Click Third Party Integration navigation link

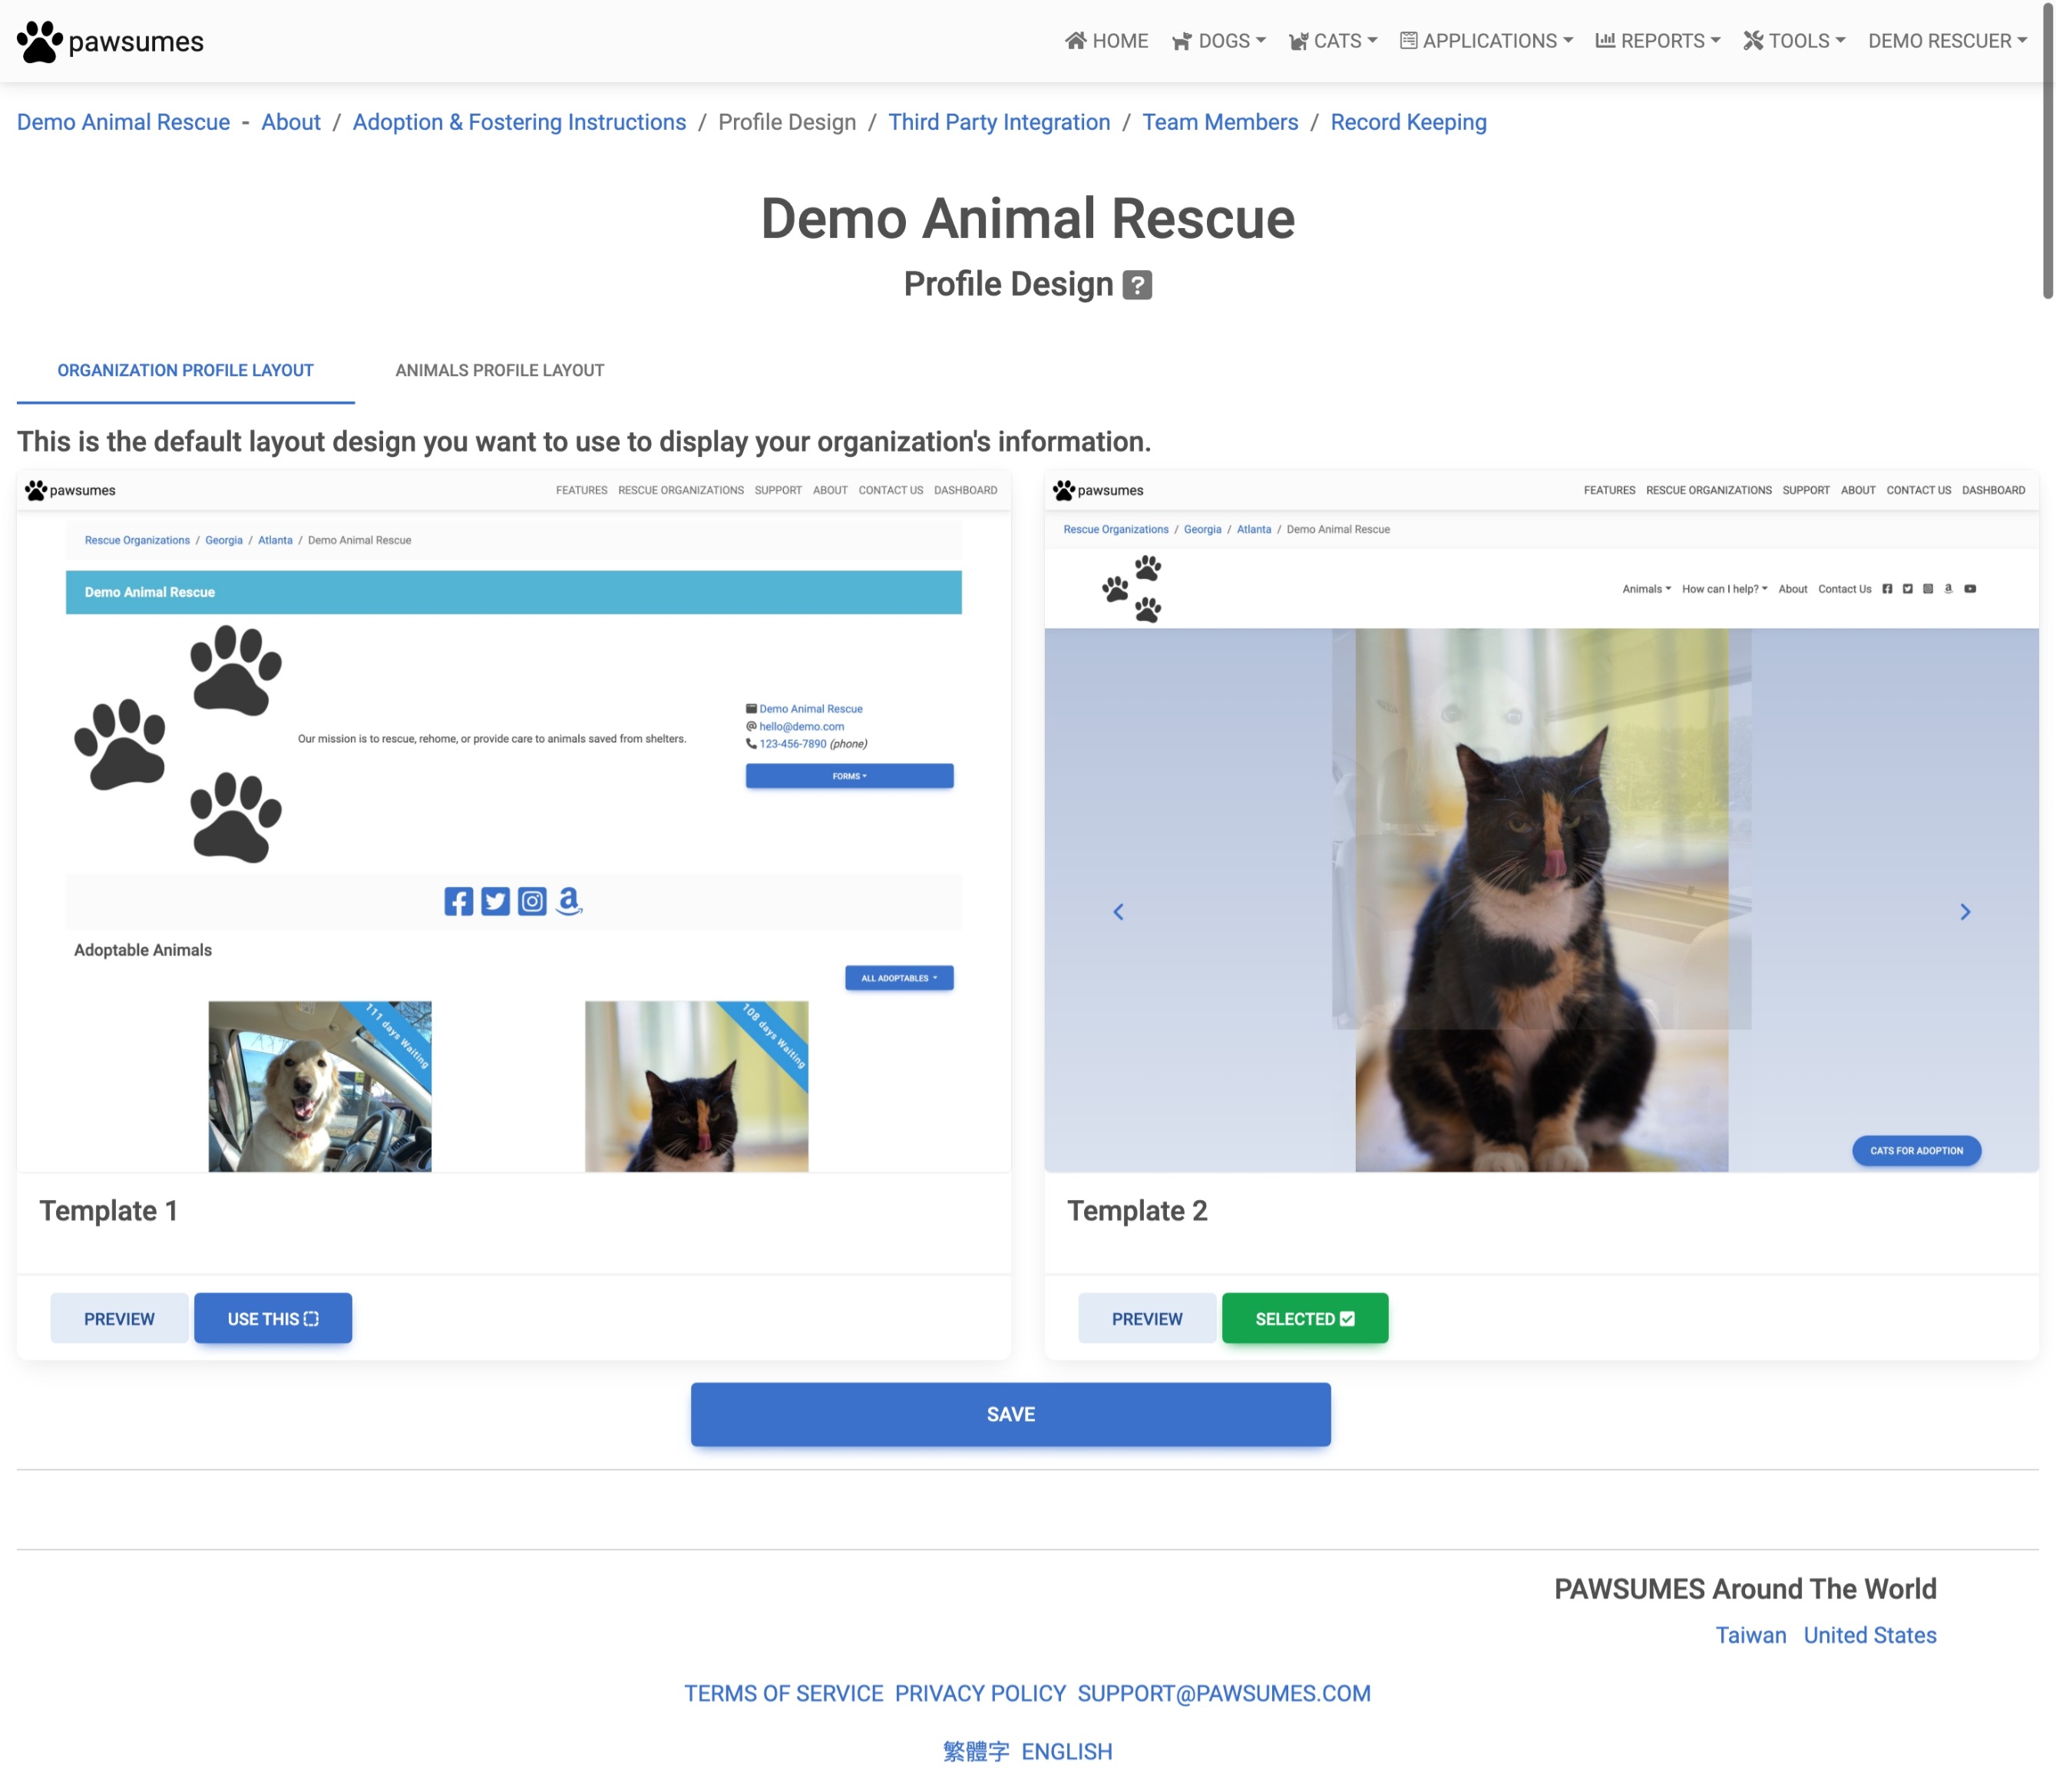(x=998, y=122)
